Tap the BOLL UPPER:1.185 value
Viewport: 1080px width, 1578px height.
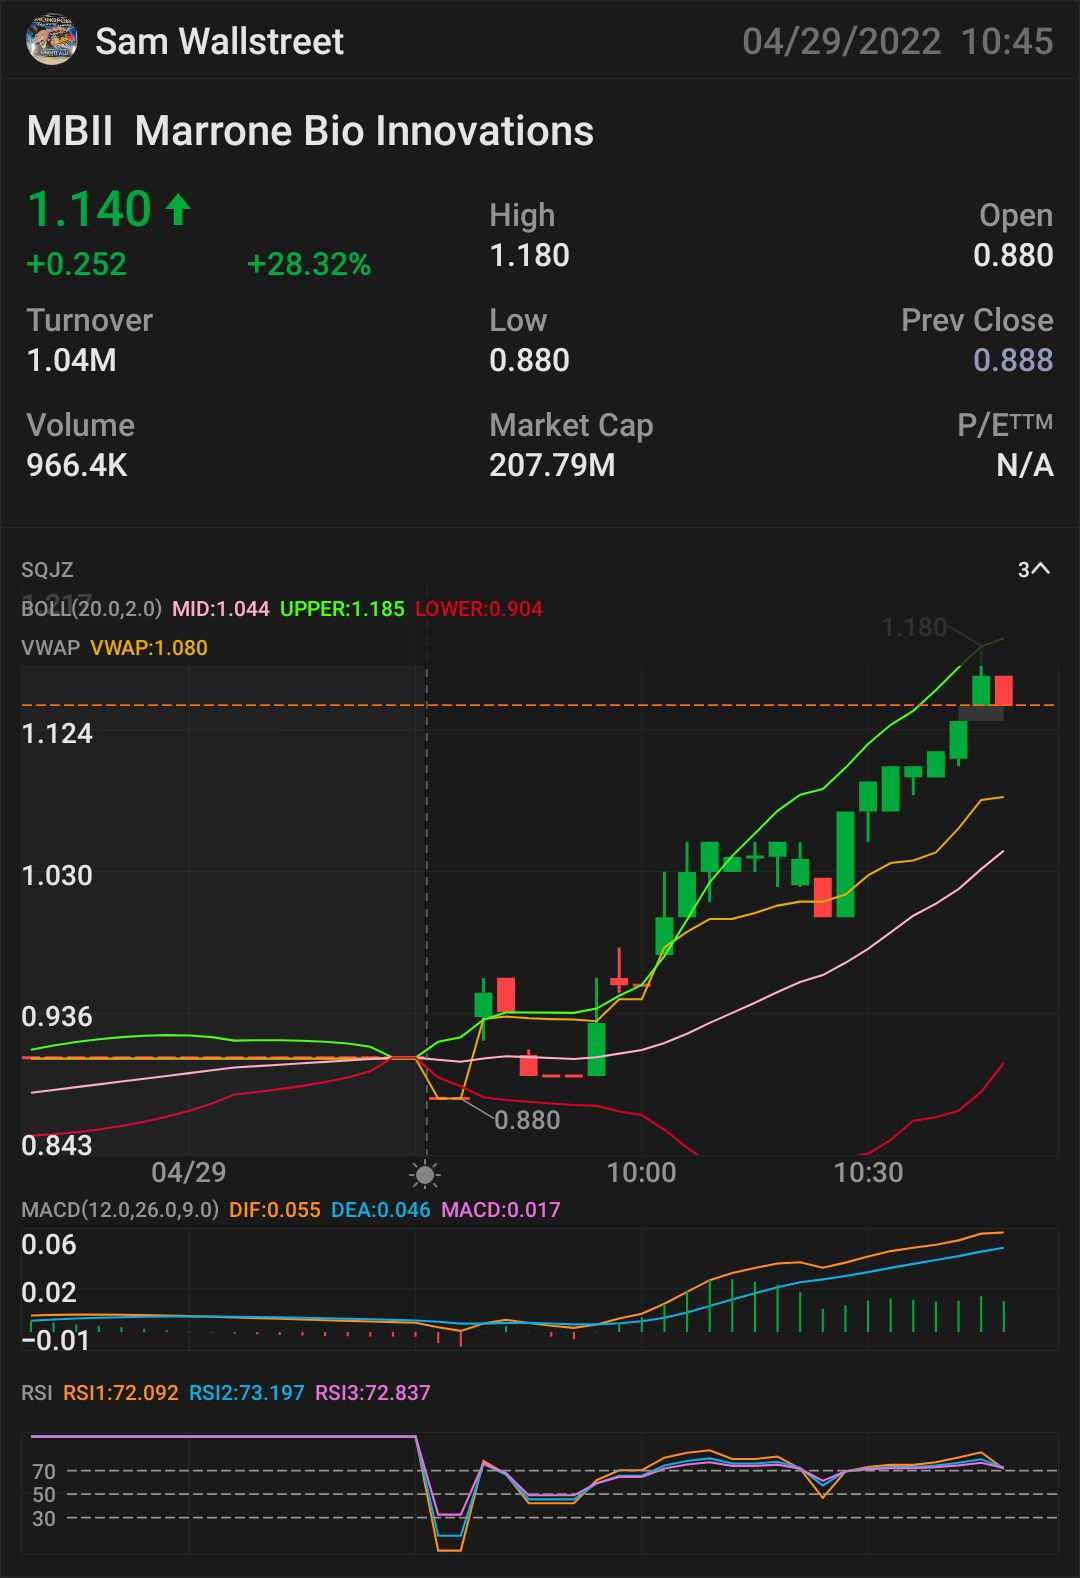(342, 609)
